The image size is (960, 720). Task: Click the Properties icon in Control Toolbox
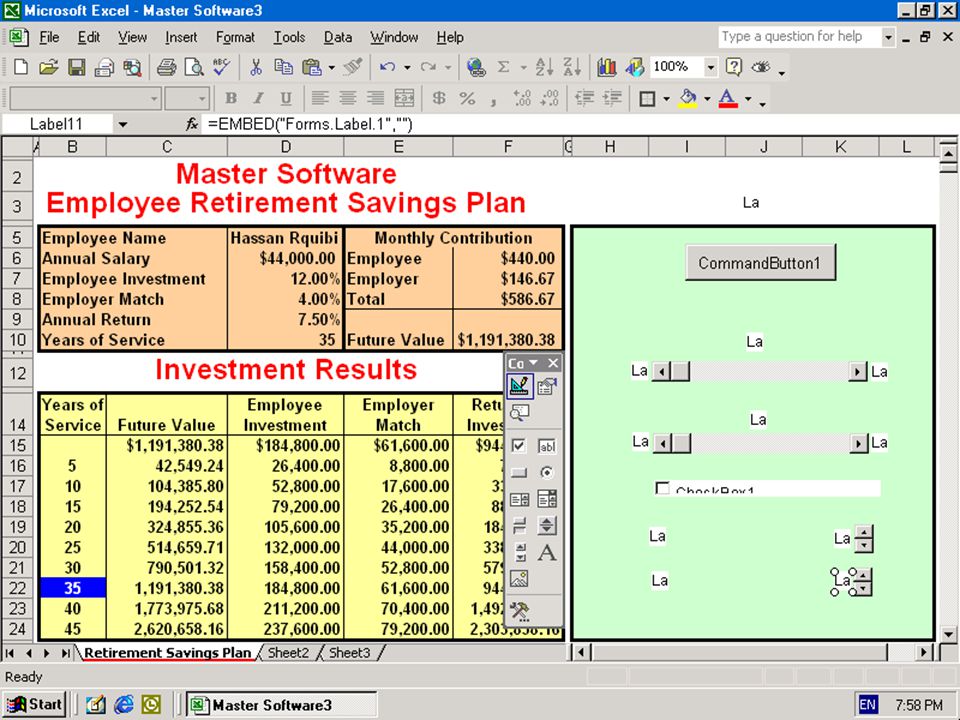pyautogui.click(x=547, y=386)
